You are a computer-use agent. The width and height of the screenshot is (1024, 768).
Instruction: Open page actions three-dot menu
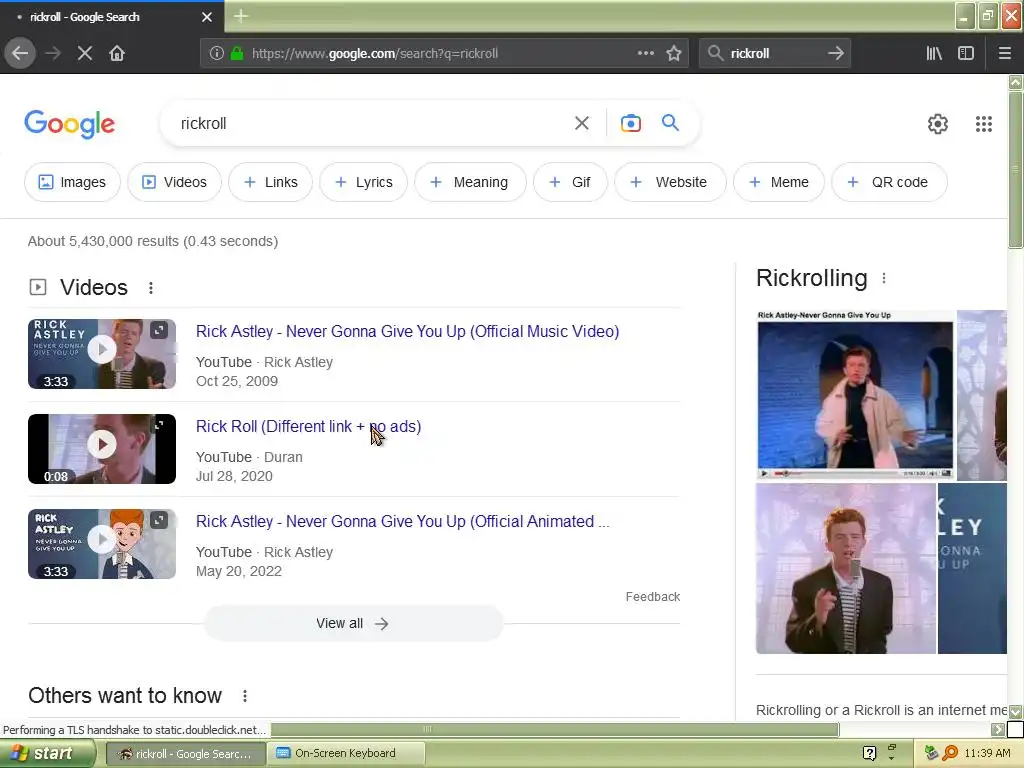645,53
